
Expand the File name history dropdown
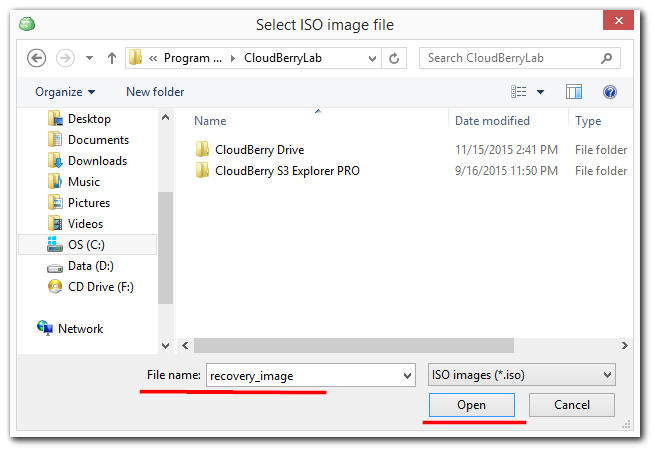coord(407,375)
